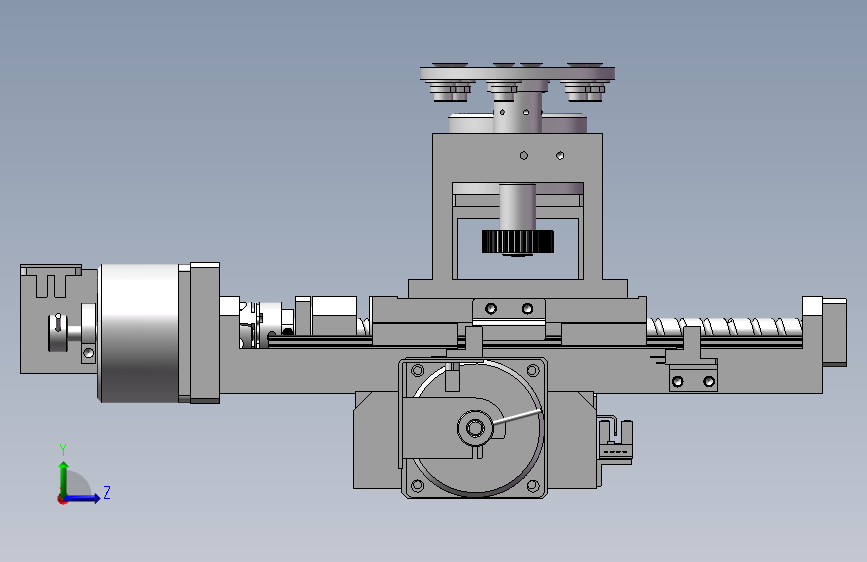Select the circular motor face at the bottom

478,429
